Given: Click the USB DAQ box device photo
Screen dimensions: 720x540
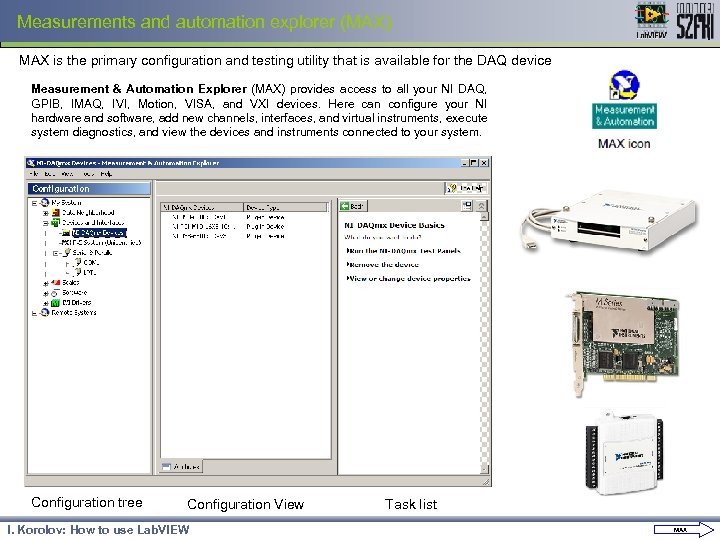Looking at the screenshot, I should tap(610, 221).
